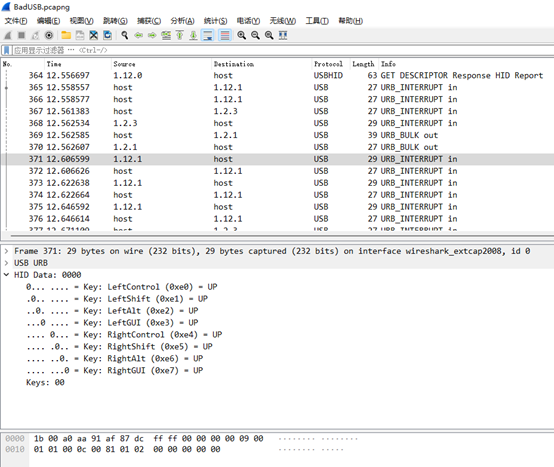Open the 无线(W) menu
The height and width of the screenshot is (467, 554).
283,21
